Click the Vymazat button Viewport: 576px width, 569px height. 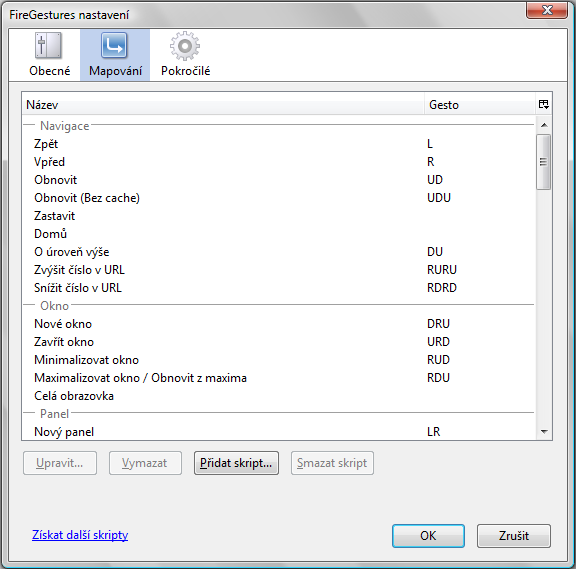pos(145,463)
